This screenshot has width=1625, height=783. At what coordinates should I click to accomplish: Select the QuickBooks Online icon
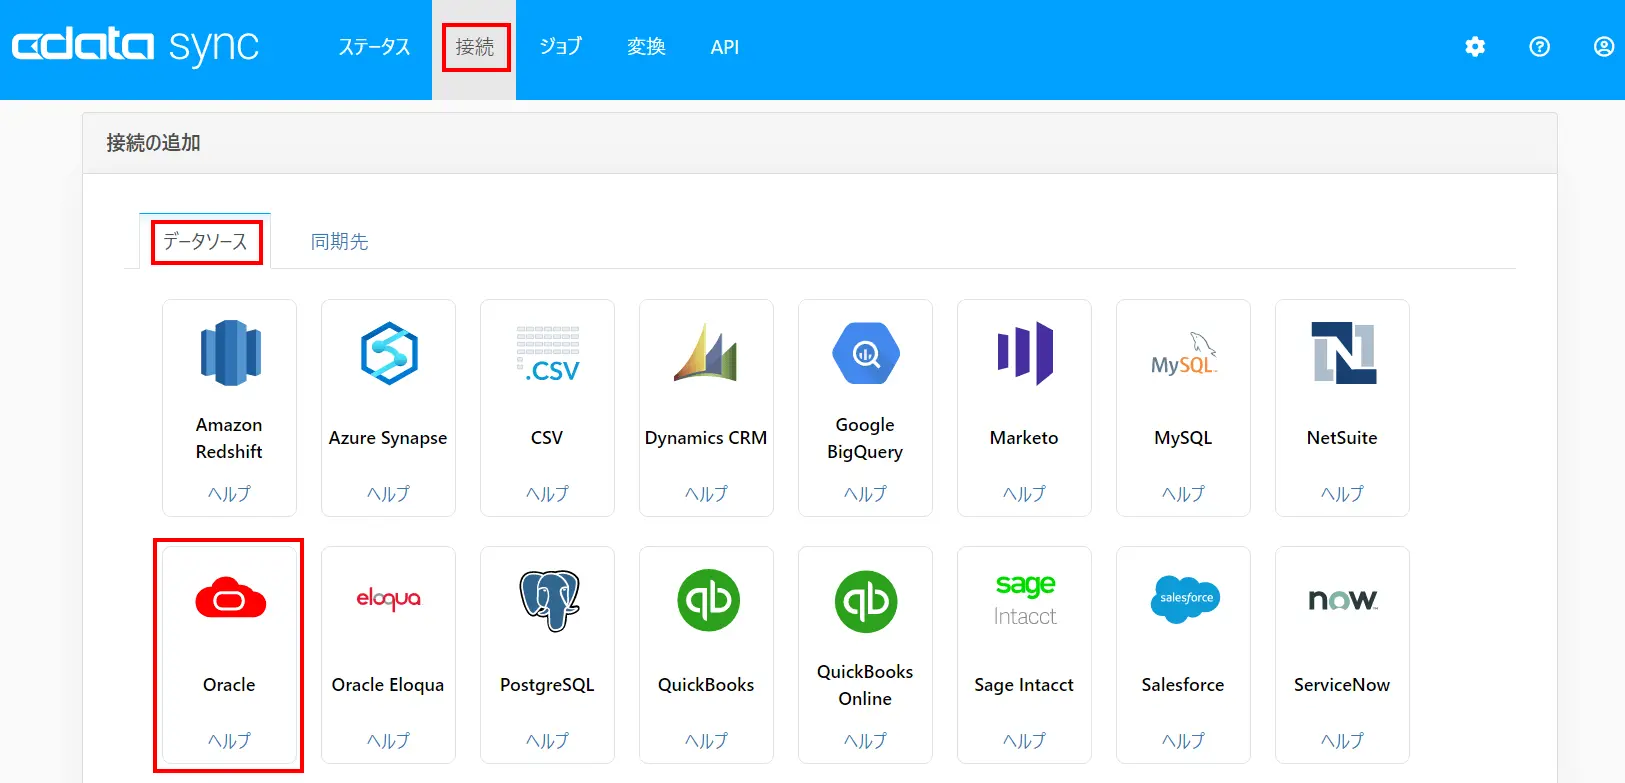866,600
